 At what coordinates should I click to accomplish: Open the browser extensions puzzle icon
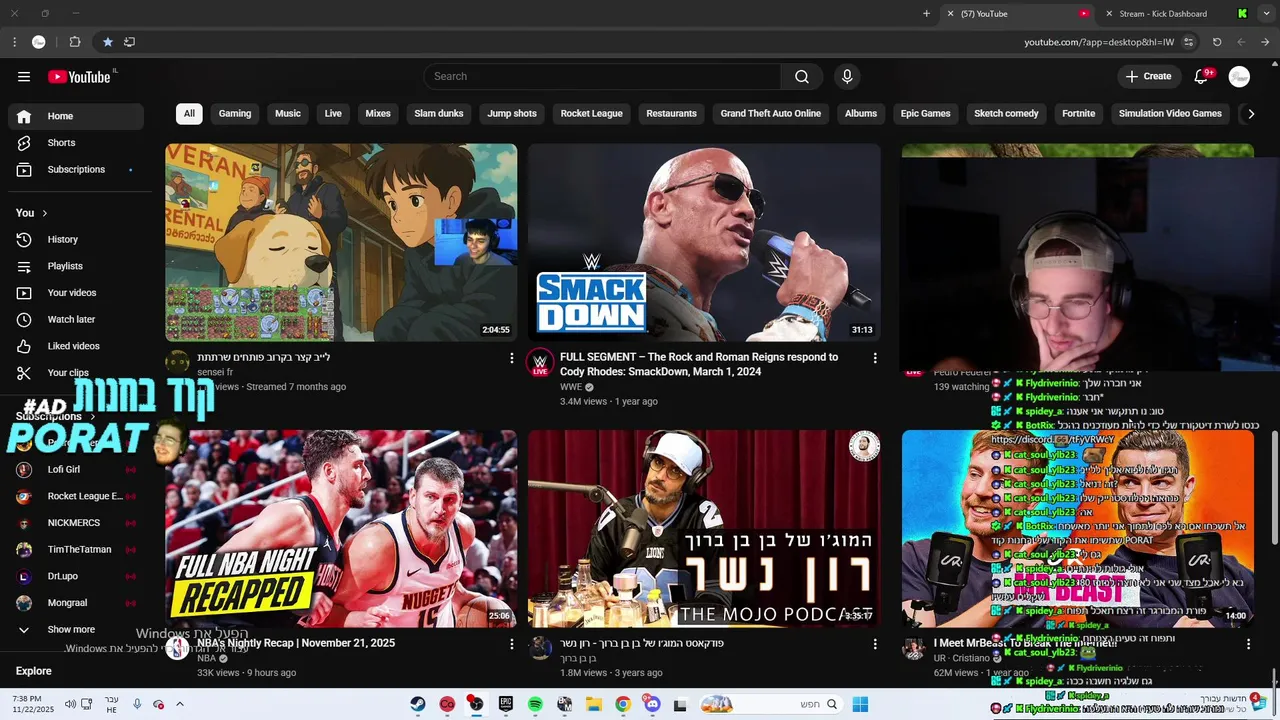[75, 42]
